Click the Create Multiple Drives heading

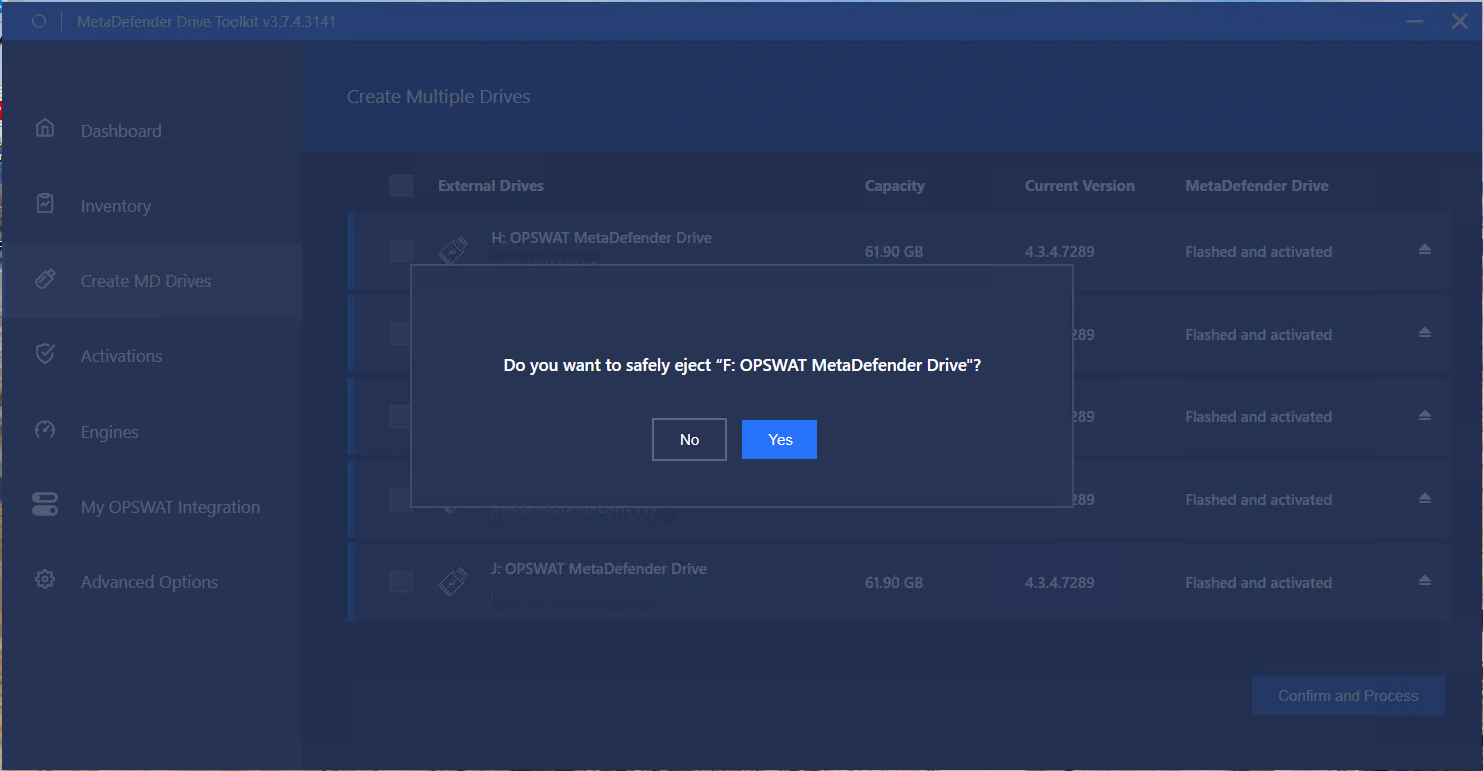point(439,97)
